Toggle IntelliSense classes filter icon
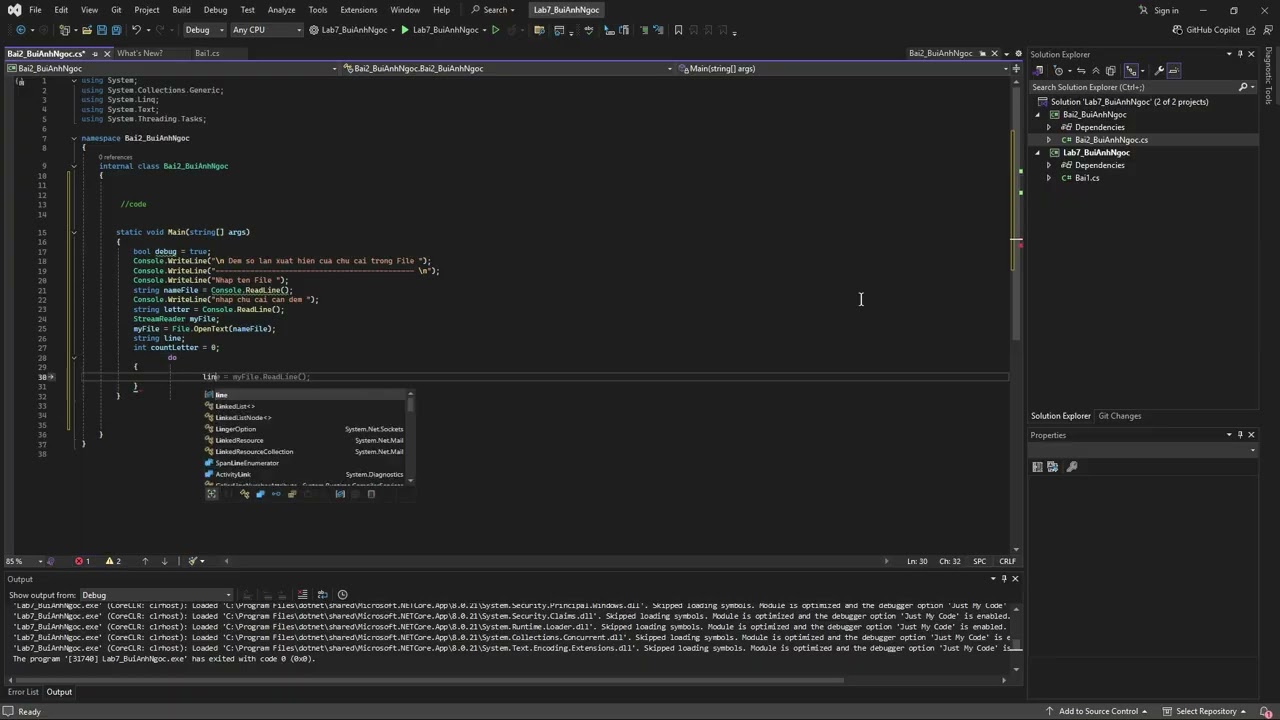The image size is (1280, 720). (244, 493)
